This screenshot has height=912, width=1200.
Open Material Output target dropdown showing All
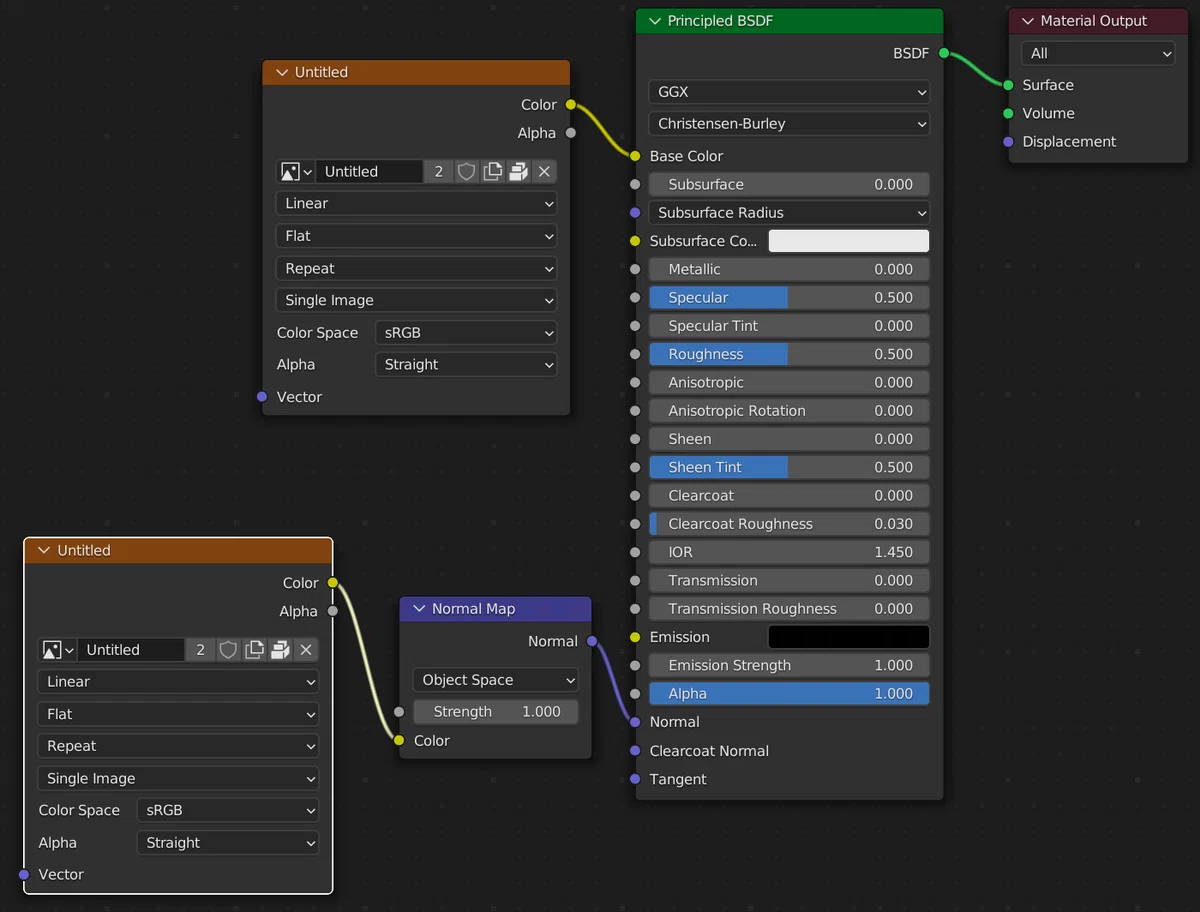1098,54
